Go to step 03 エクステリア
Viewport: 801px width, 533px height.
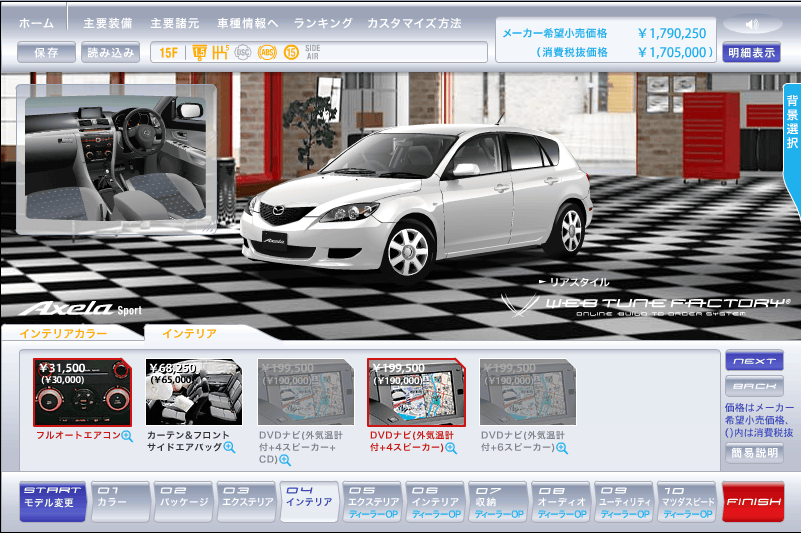coord(247,502)
